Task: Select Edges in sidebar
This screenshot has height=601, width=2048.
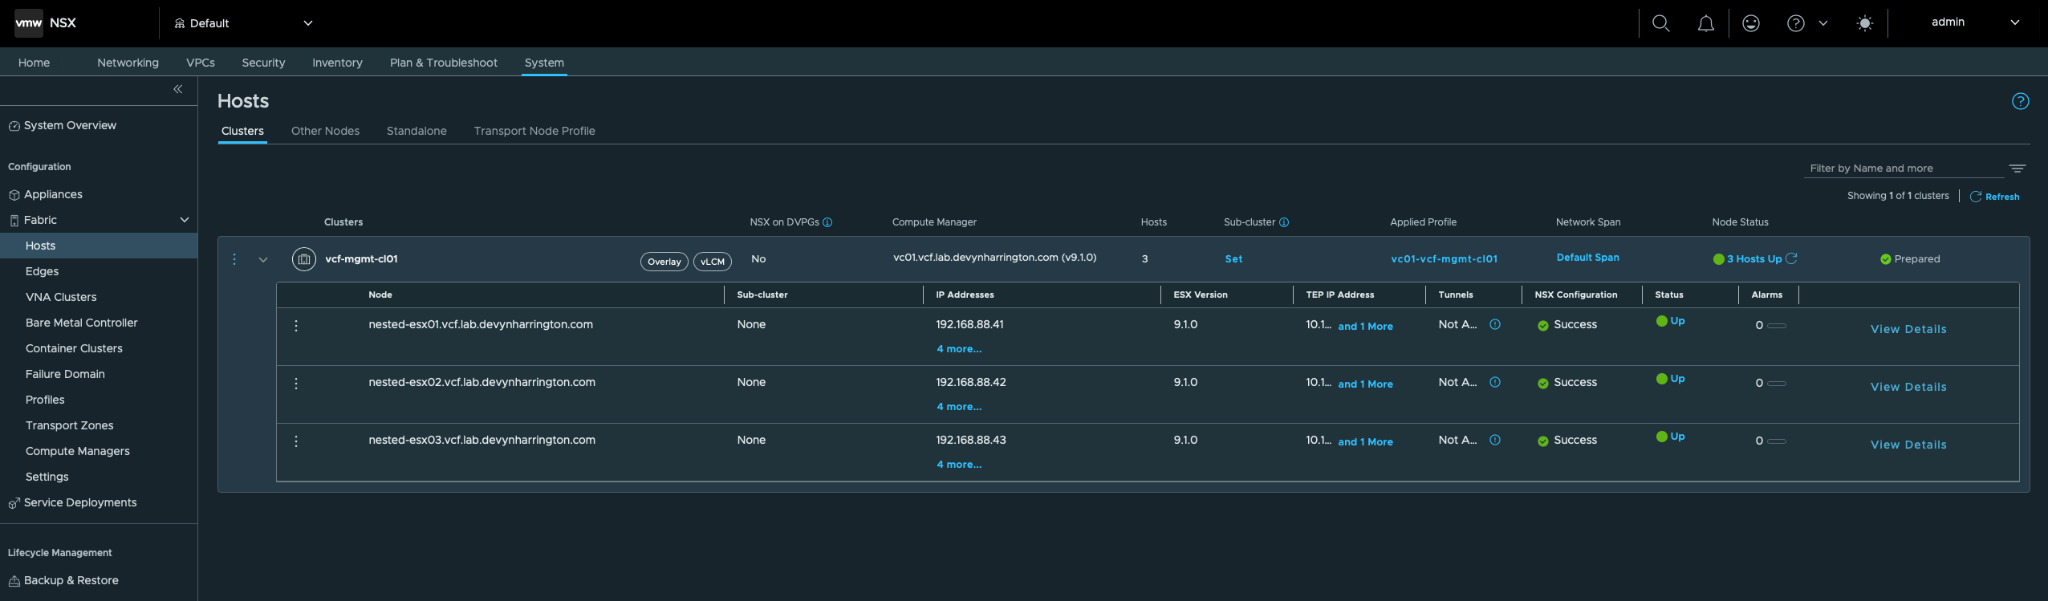Action: pyautogui.click(x=42, y=271)
